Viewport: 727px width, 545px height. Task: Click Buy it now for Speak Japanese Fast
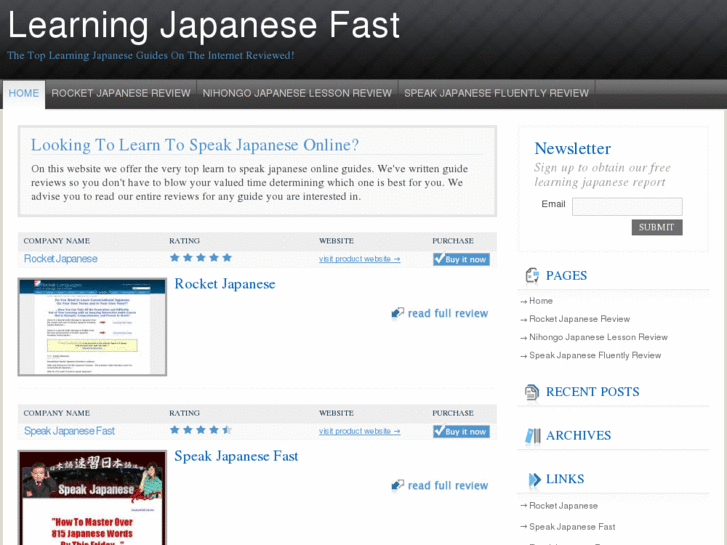click(461, 431)
